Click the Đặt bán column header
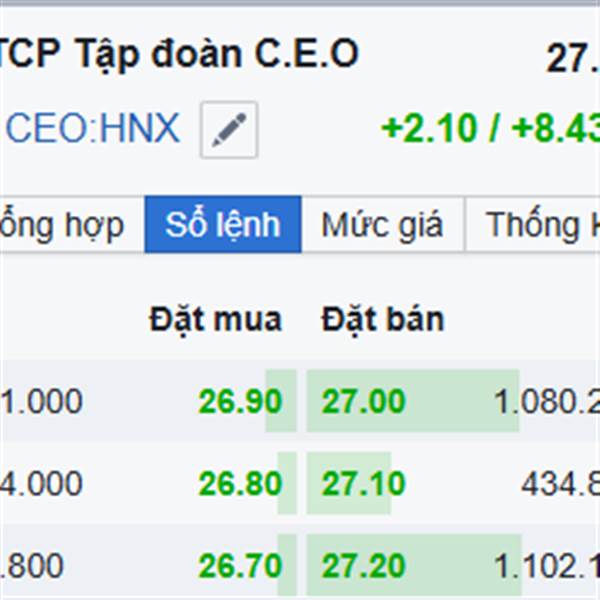The width and height of the screenshot is (600, 600). click(382, 320)
